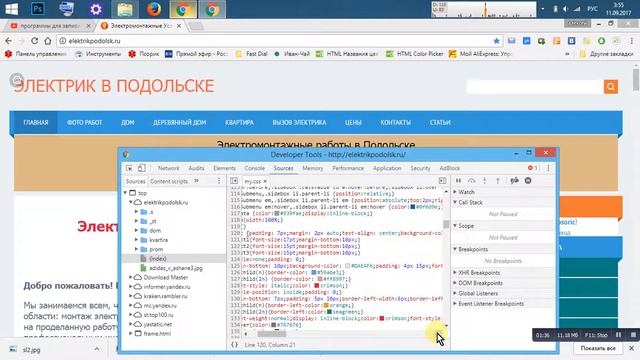The height and width of the screenshot is (360, 640).
Task: Open the Application tab
Action: point(387,168)
